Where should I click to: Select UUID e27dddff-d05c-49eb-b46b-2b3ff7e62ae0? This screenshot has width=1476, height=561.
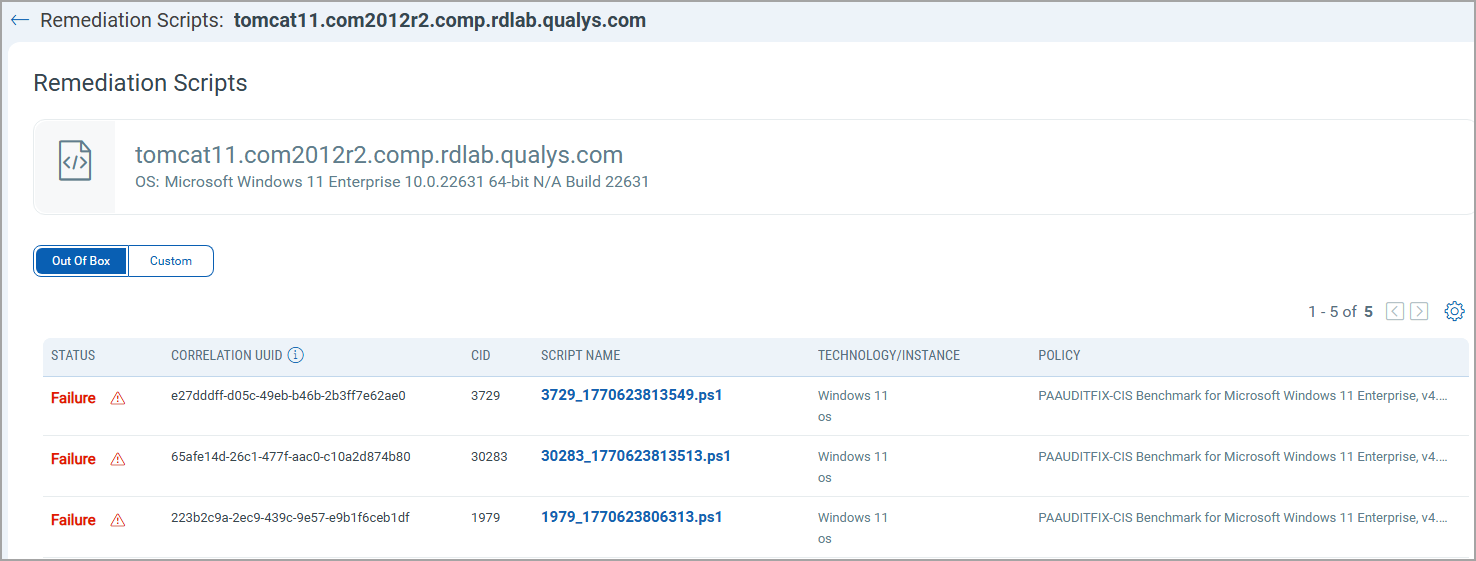tap(288, 395)
